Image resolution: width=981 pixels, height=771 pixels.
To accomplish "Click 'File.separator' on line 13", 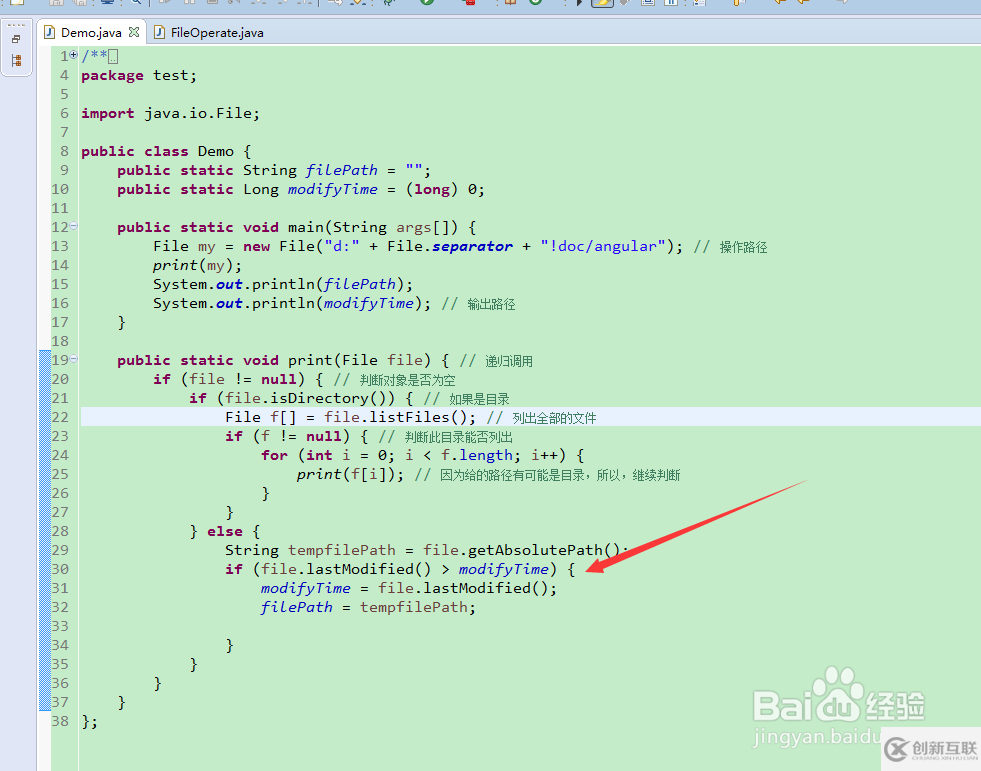I will [450, 246].
